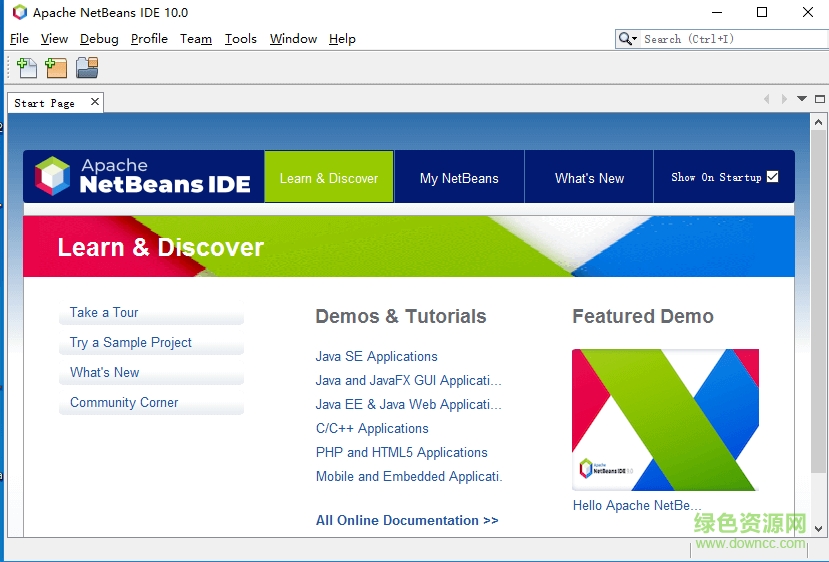Screen dimensions: 829x562
Task: Click the Featured Demo thumbnail image
Action: (665, 419)
